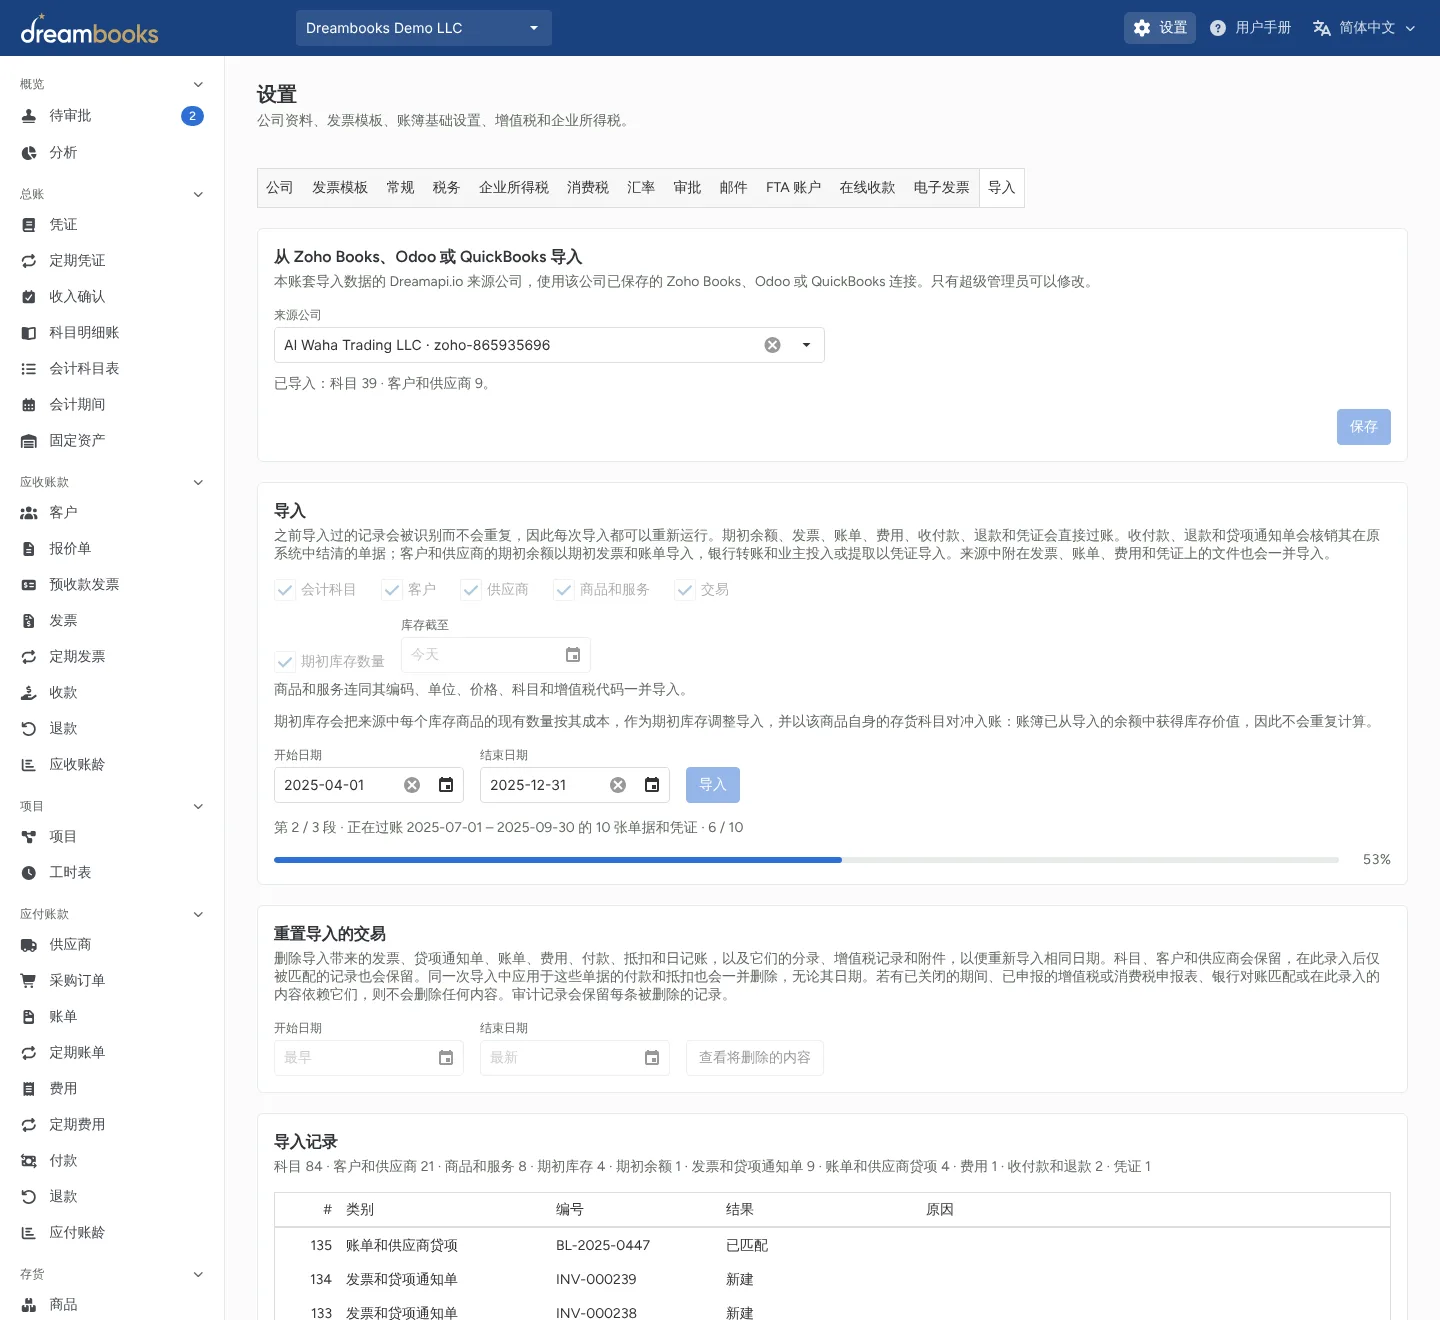Open the 采购订单 cart icon
This screenshot has height=1320, width=1440.
coord(29,981)
